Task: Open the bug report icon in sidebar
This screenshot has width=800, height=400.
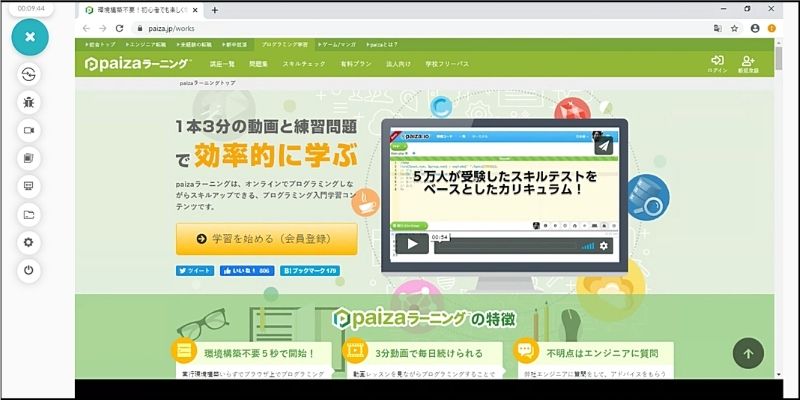Action: (29, 103)
